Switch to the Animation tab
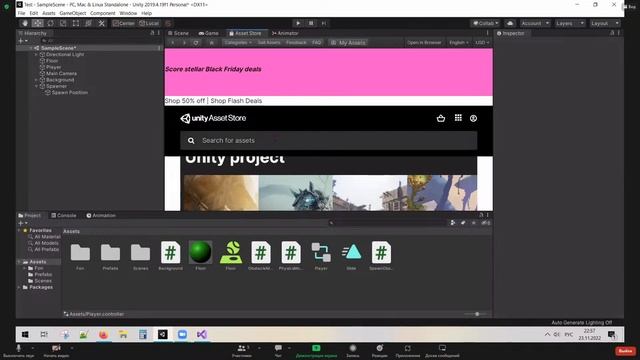640x360 pixels. click(101, 215)
